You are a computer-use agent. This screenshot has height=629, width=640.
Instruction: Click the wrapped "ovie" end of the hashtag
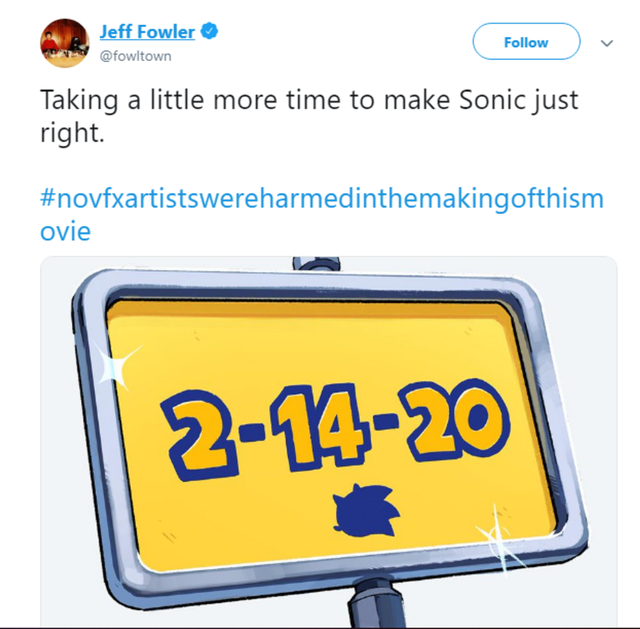coord(66,231)
